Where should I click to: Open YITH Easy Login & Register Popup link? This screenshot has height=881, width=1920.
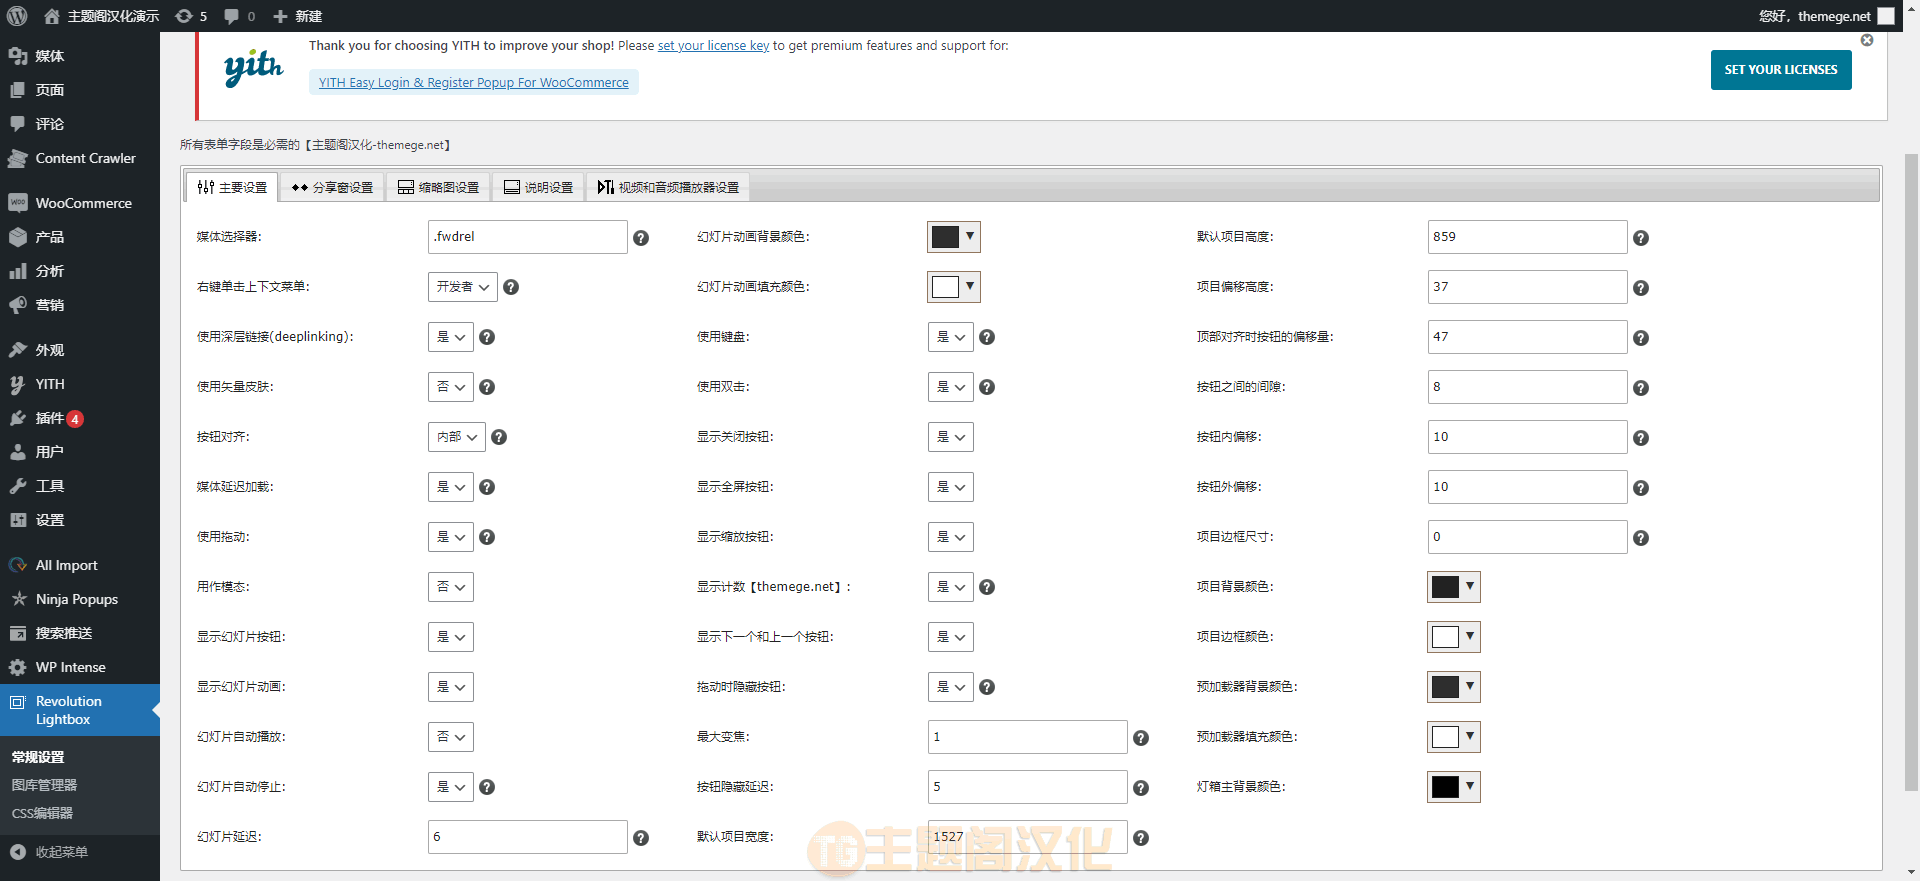474,83
